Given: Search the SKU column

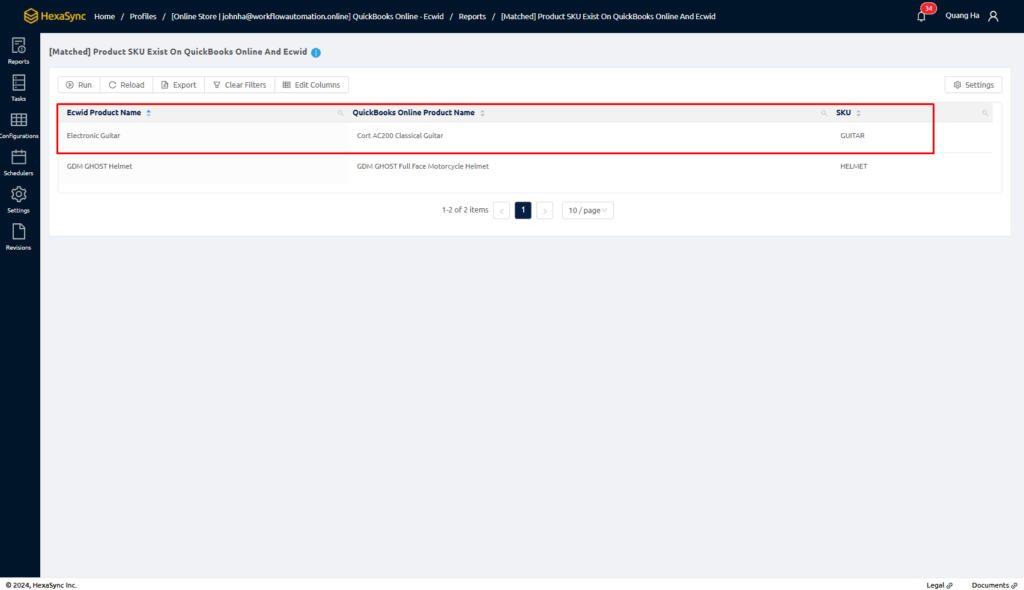Looking at the screenshot, I should click(985, 113).
